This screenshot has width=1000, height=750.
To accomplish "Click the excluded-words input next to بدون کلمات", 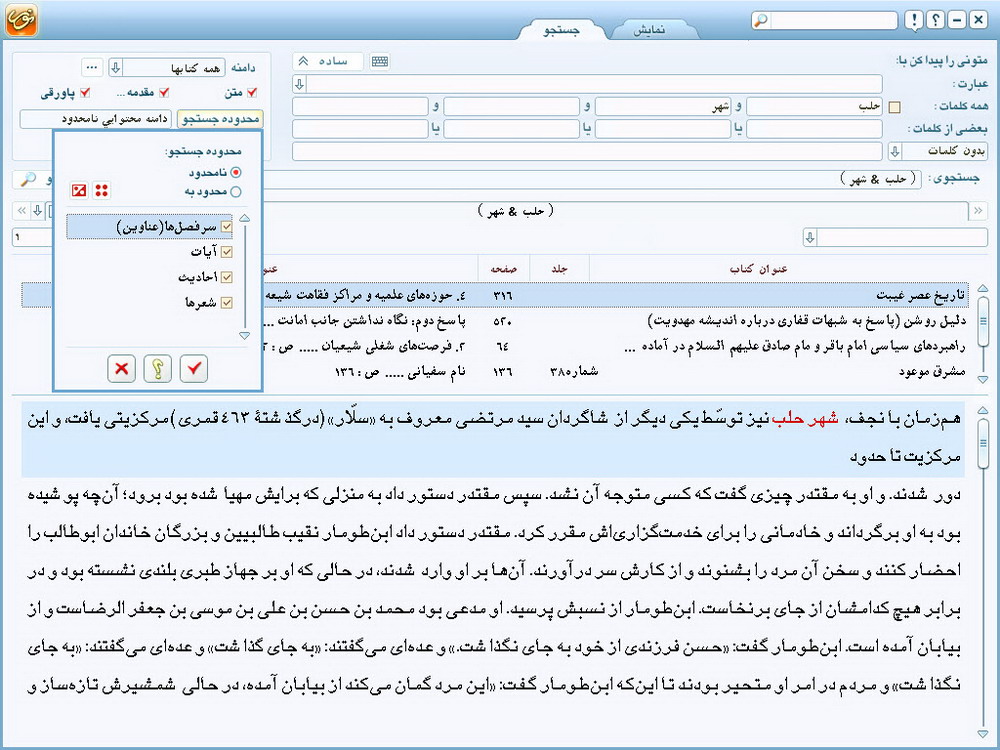I will [587, 151].
